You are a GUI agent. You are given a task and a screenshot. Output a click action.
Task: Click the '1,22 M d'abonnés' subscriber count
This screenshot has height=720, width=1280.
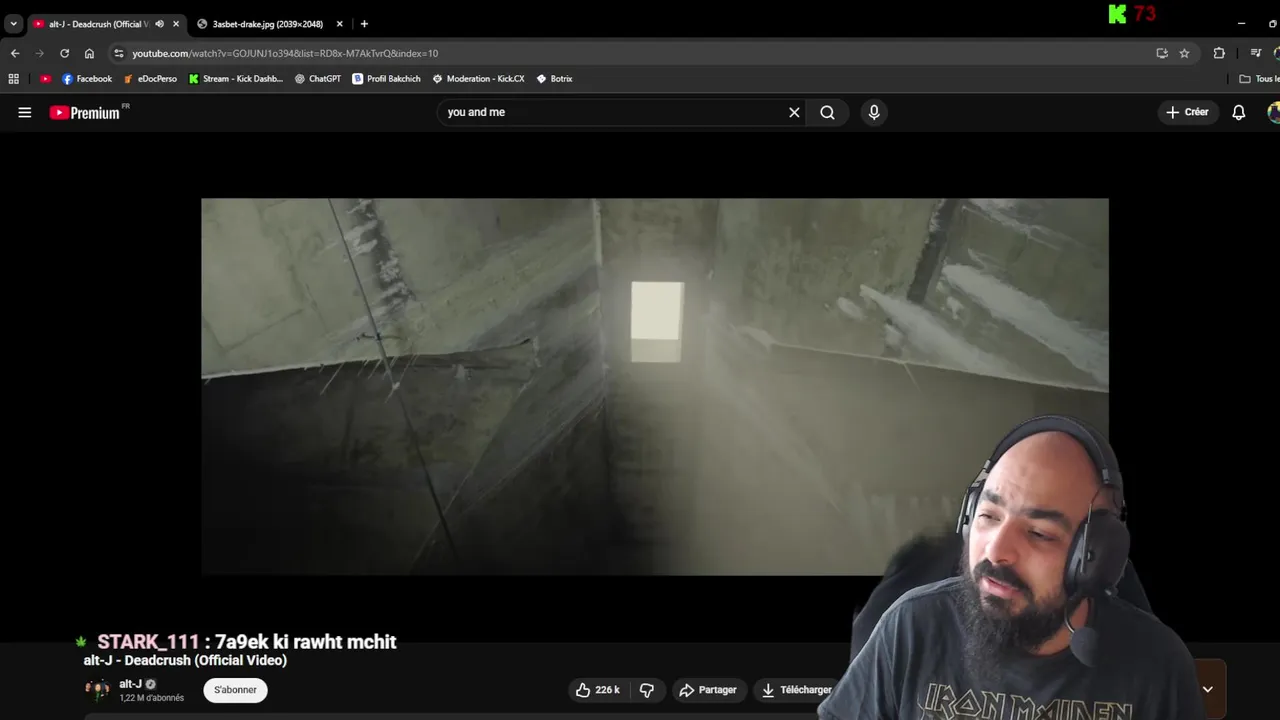pos(152,698)
